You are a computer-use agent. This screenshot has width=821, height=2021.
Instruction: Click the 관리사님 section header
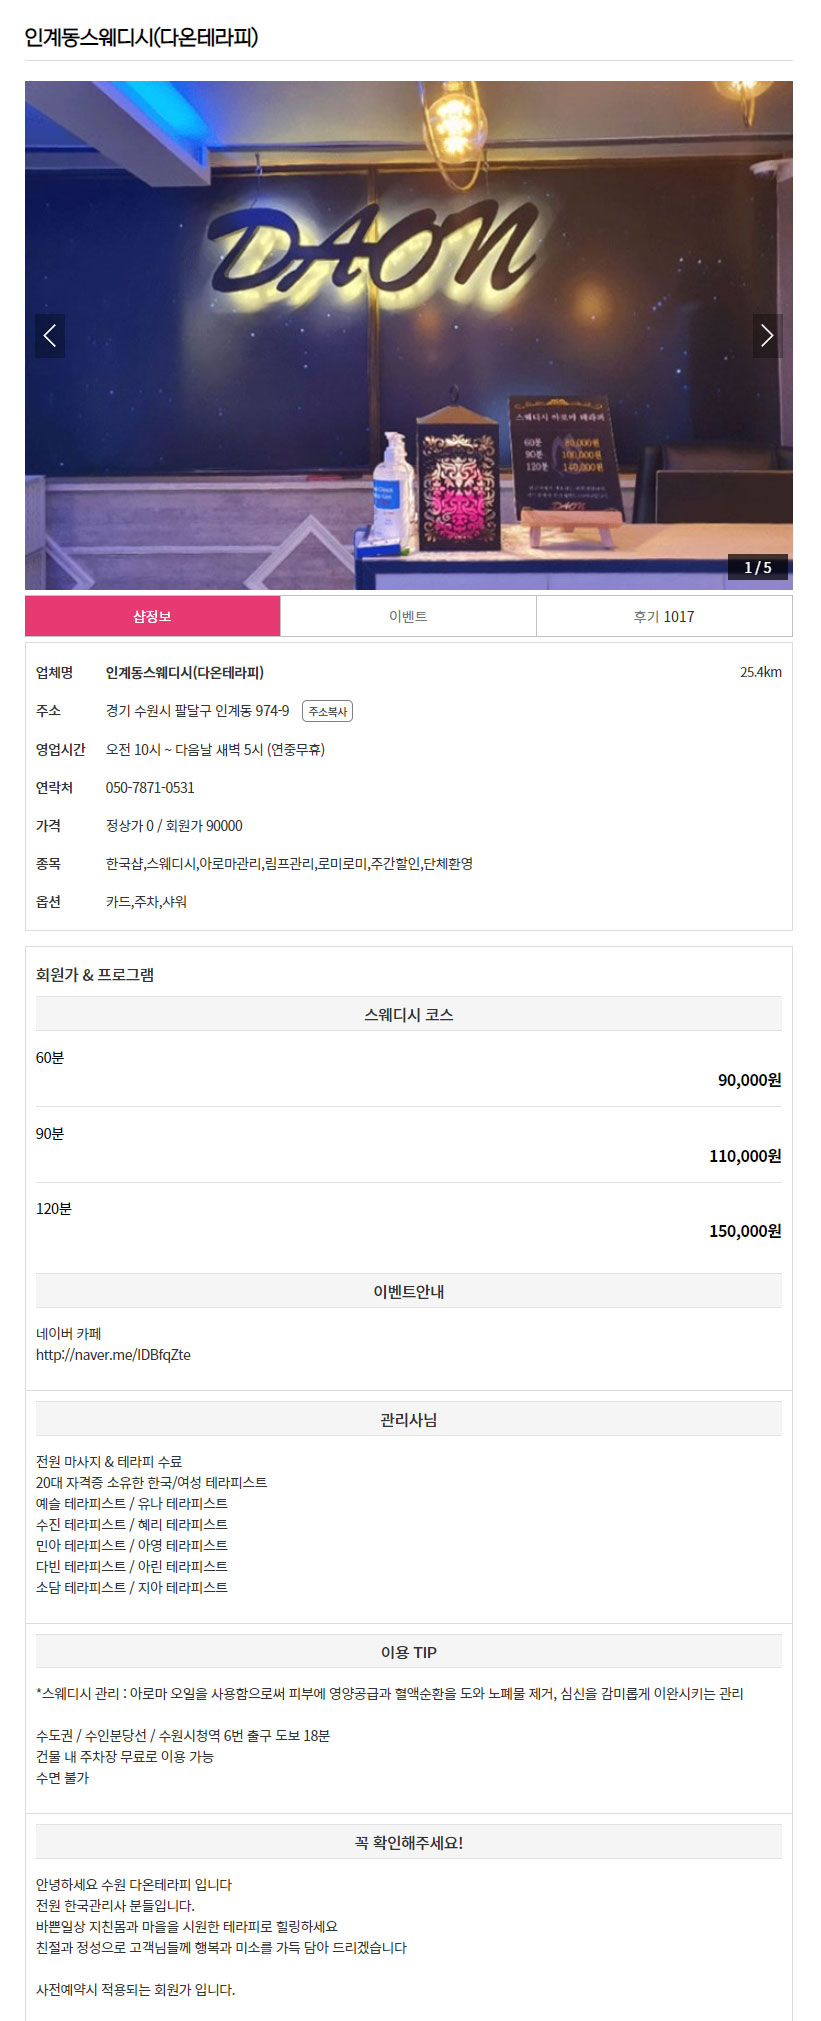409,1419
